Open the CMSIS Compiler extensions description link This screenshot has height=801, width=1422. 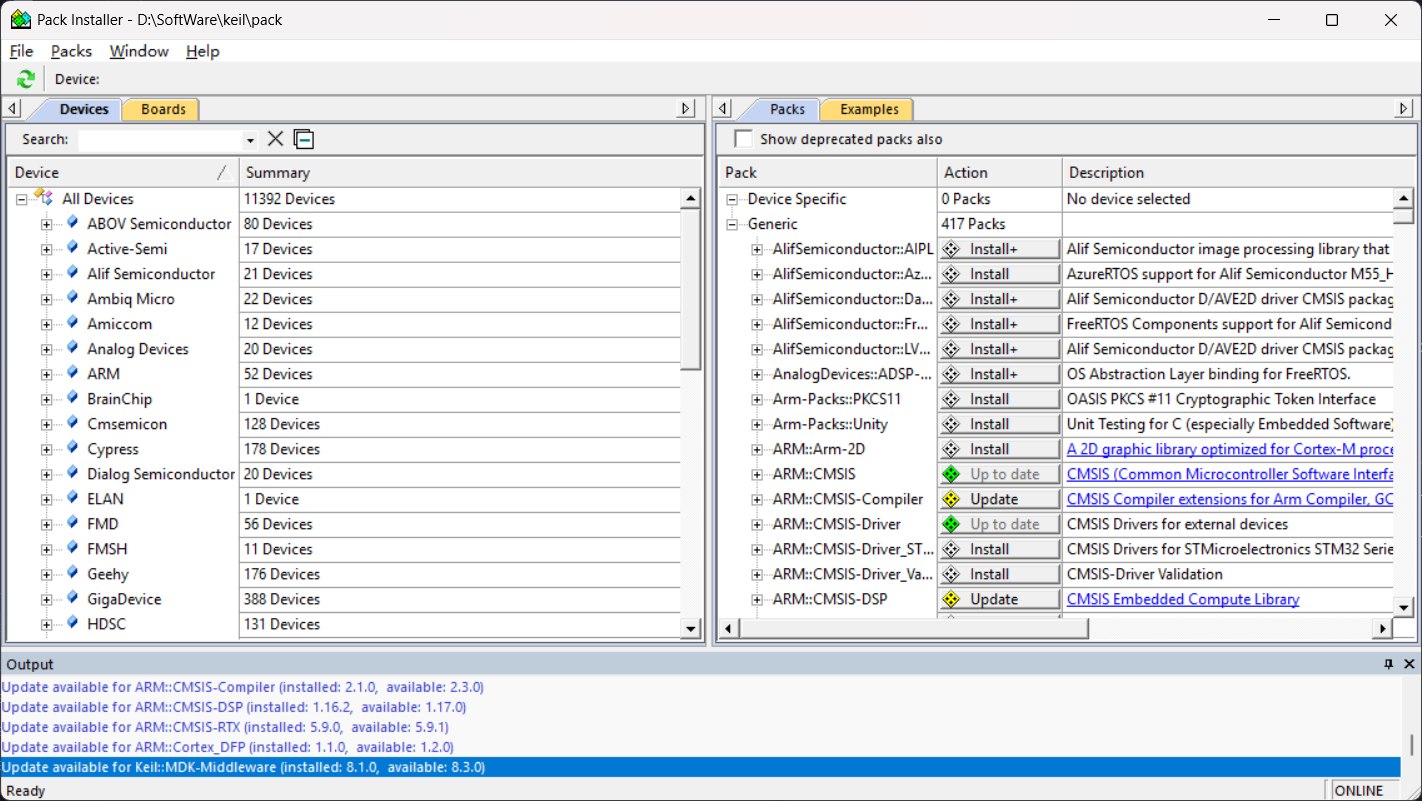coord(1230,499)
